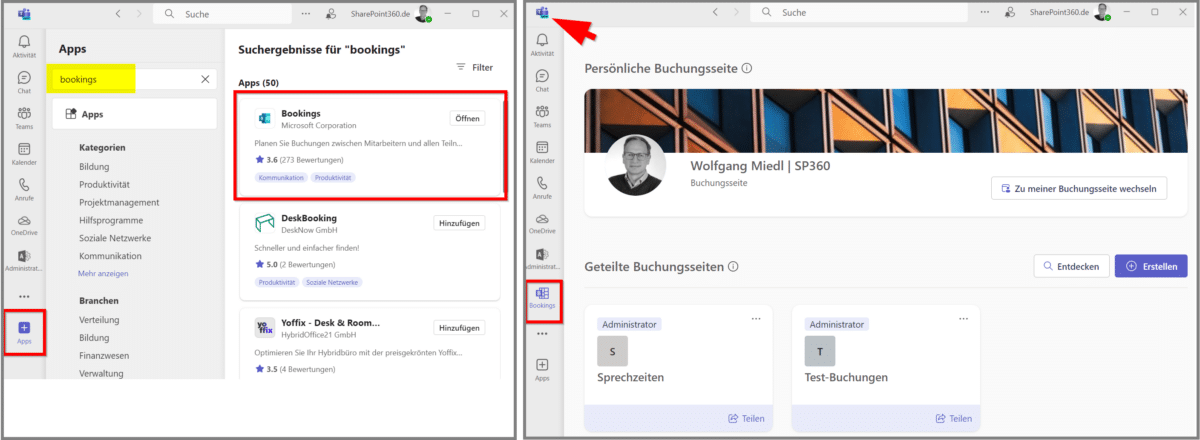The height and width of the screenshot is (440, 1200).
Task: Click Zu meiner Buchungsseite wechseln
Action: tap(1078, 188)
